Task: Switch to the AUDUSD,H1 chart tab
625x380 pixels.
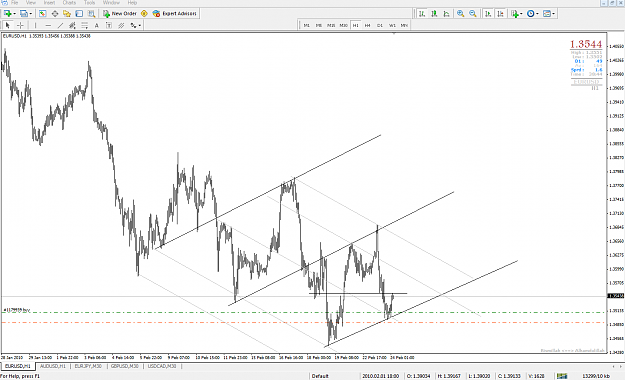Action: 53,366
